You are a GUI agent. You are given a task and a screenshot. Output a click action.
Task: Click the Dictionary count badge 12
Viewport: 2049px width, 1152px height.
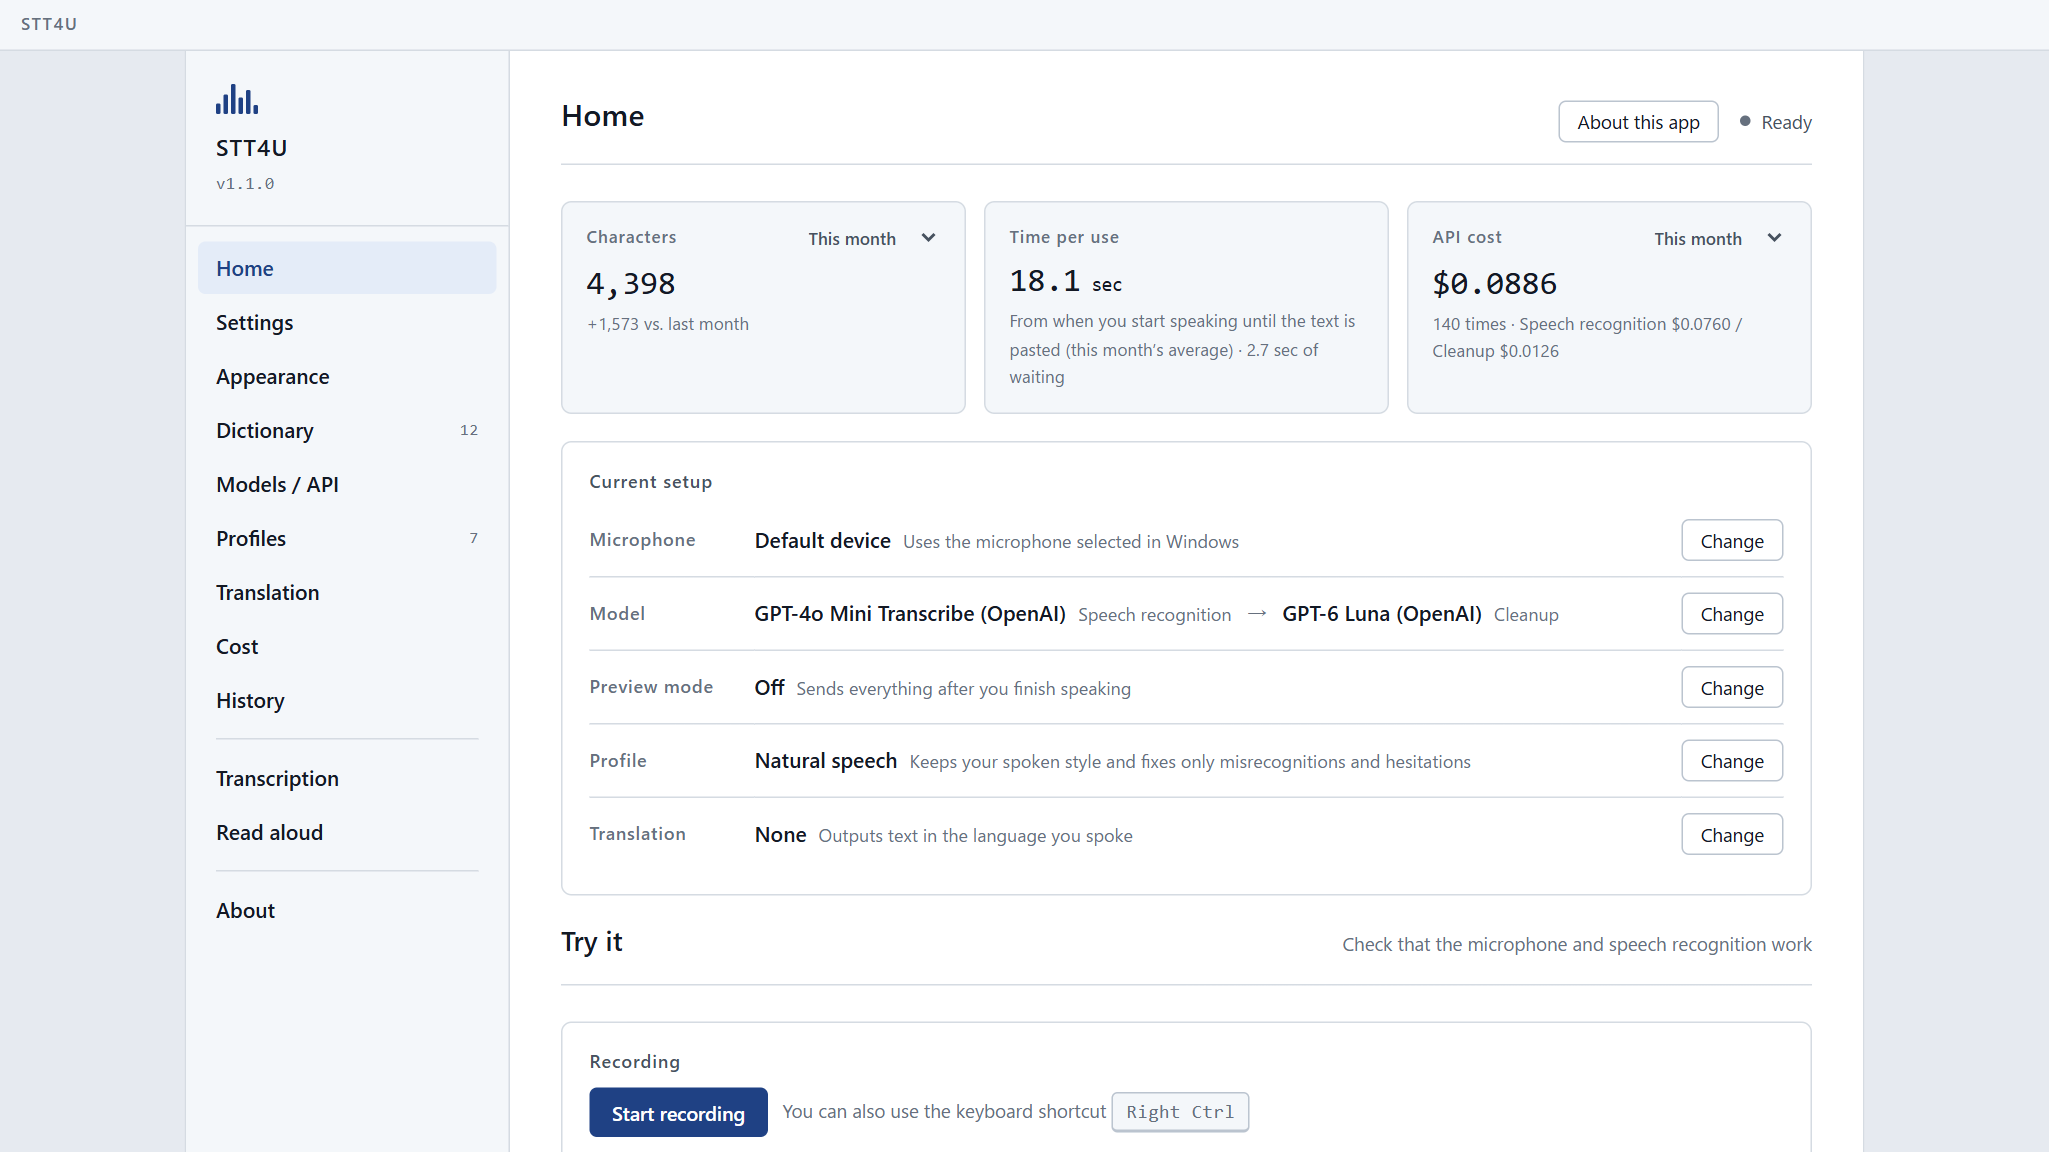[469, 430]
